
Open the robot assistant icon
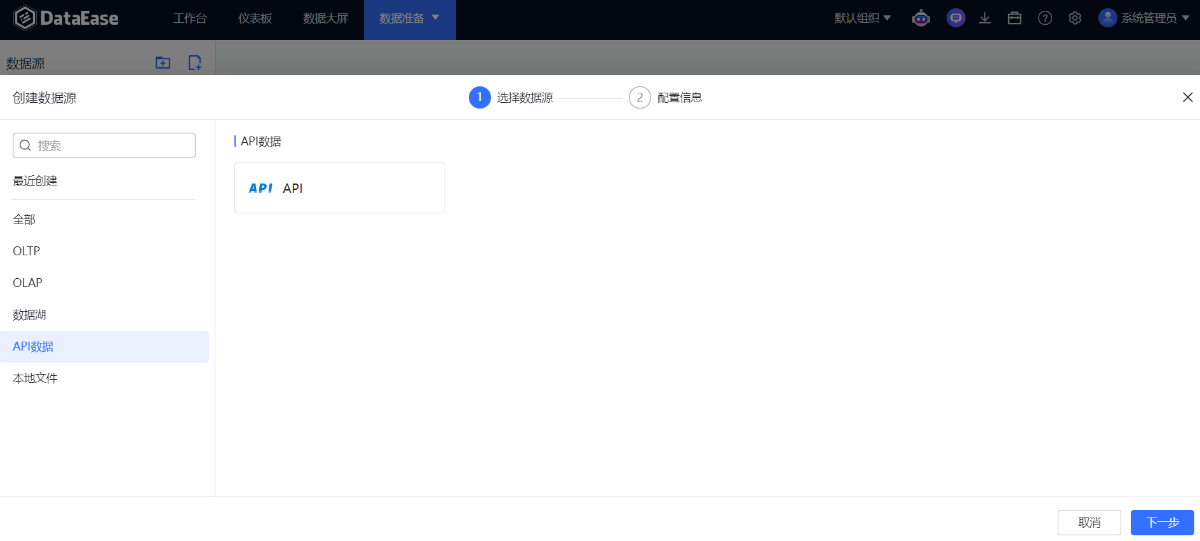921,18
